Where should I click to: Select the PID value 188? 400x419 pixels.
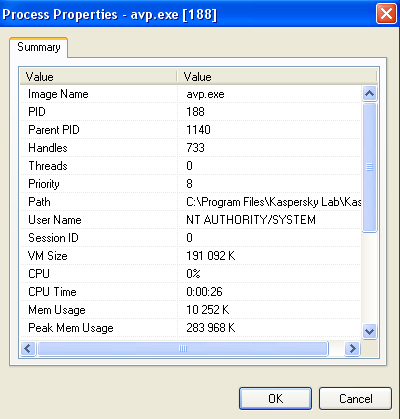click(x=195, y=112)
